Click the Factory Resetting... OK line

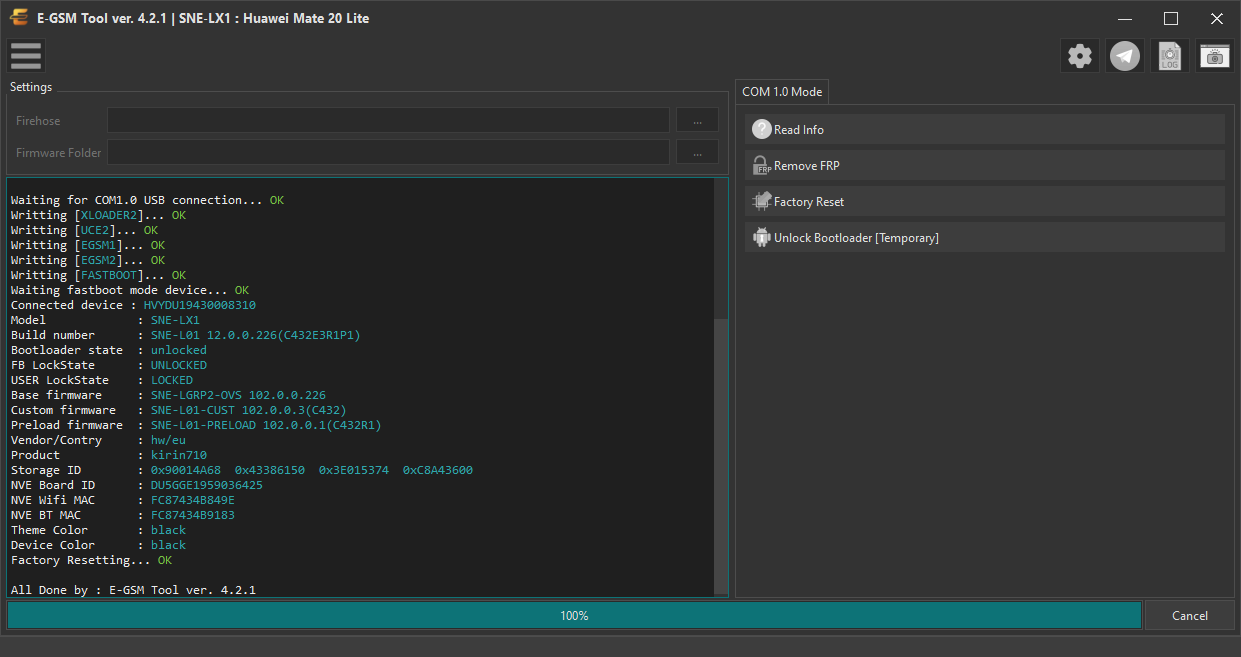click(x=91, y=560)
